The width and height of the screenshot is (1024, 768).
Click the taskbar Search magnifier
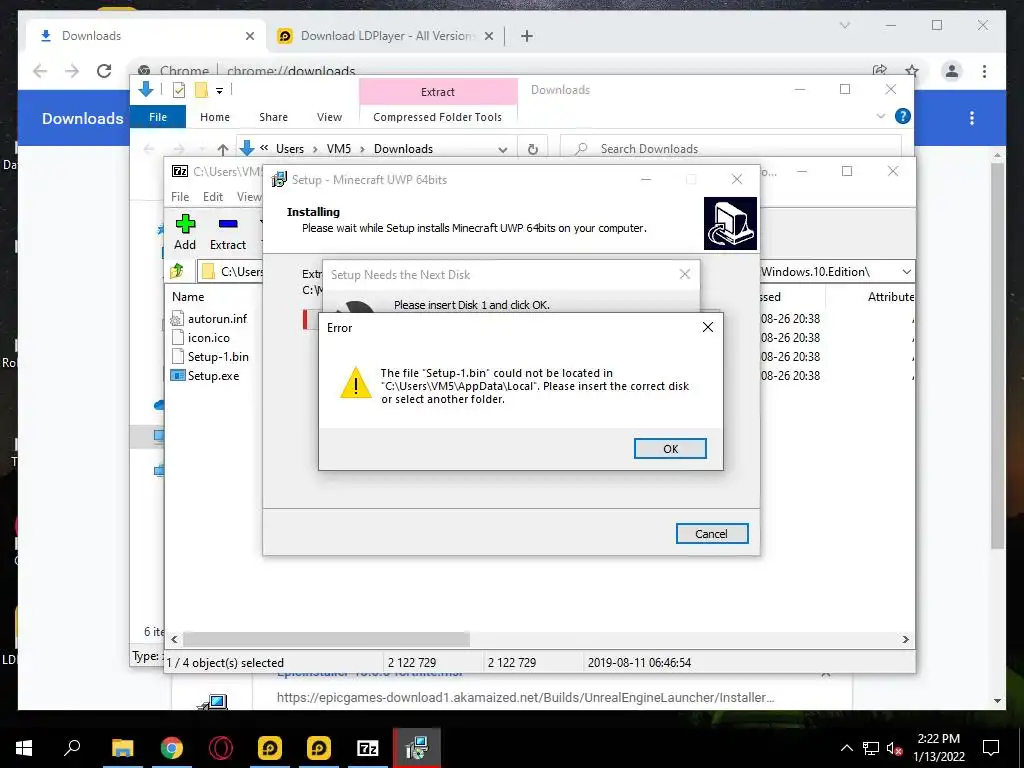click(72, 748)
